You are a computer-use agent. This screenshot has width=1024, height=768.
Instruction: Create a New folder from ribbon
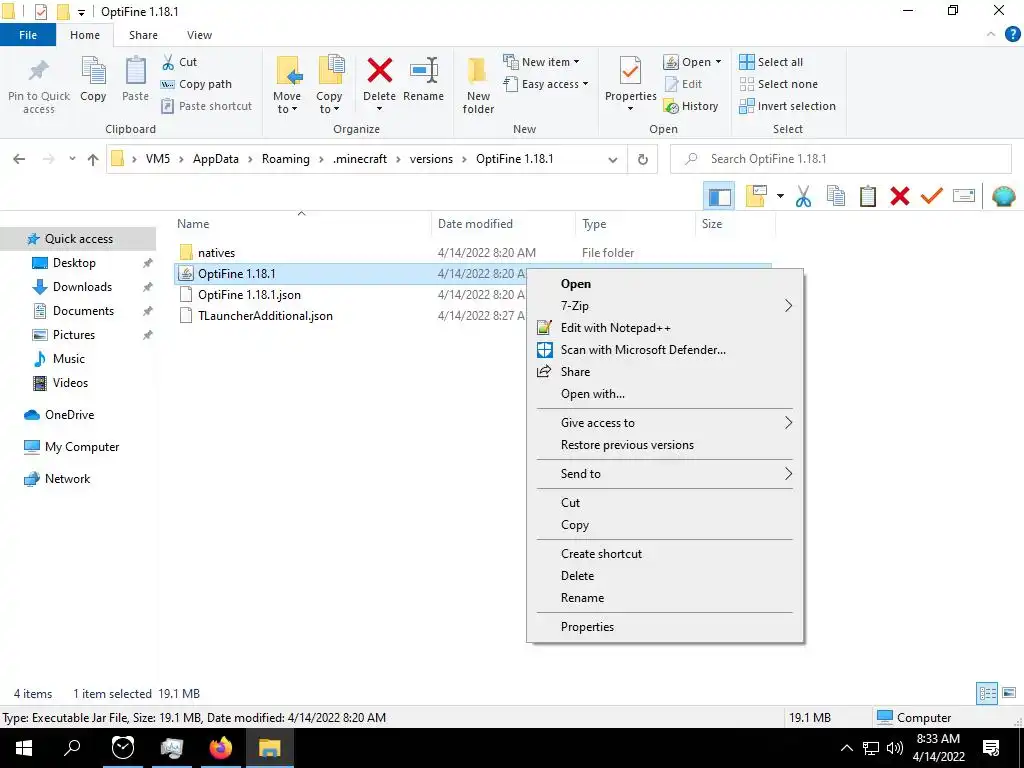coord(478,85)
